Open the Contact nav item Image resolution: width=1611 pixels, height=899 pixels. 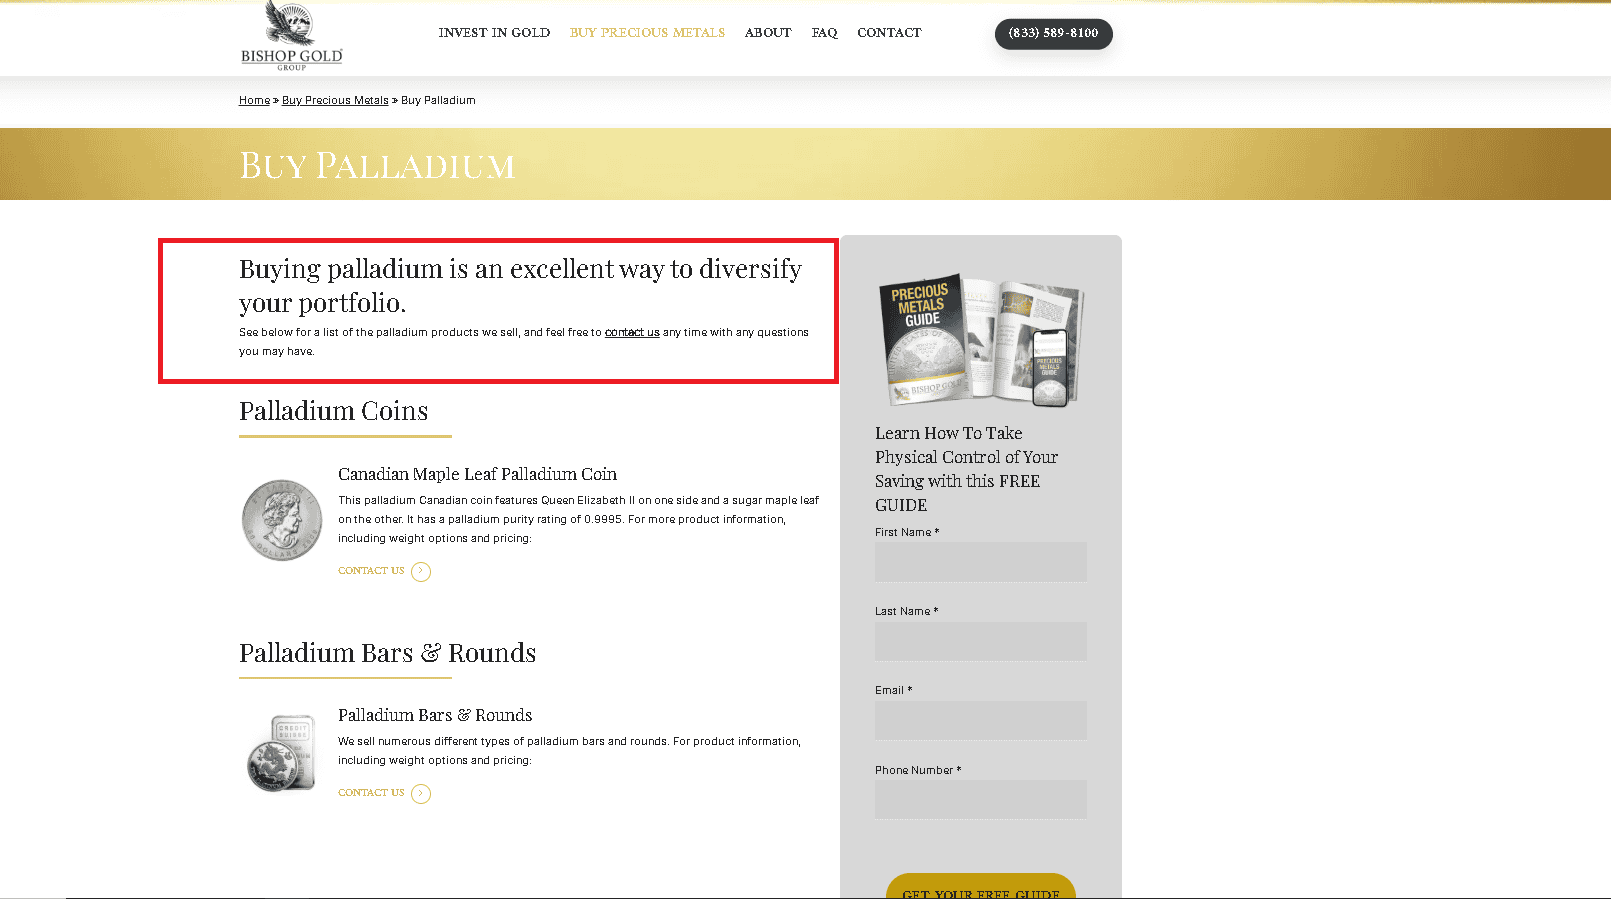(889, 33)
